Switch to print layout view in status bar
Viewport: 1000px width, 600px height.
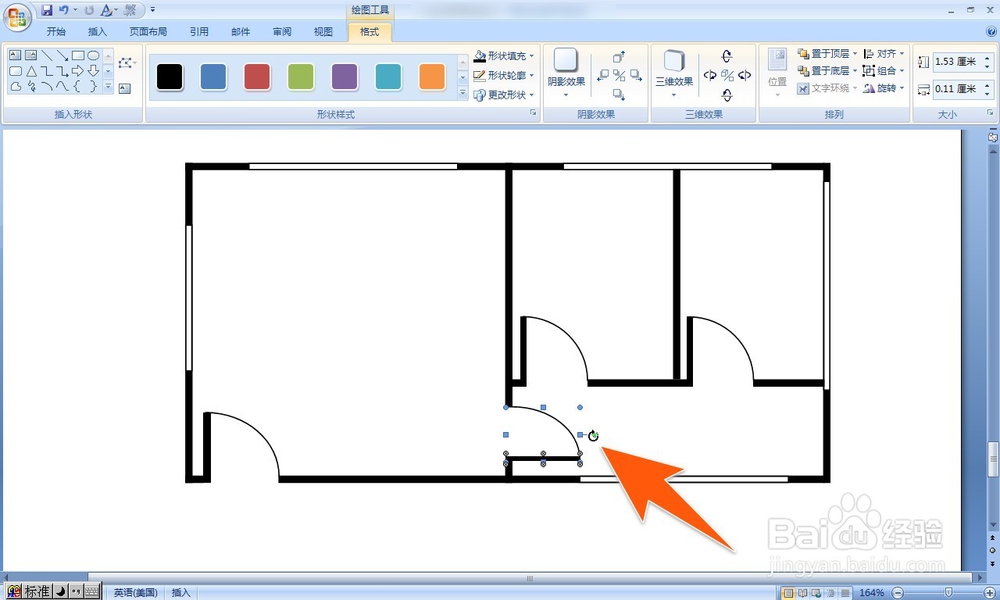coord(789,593)
